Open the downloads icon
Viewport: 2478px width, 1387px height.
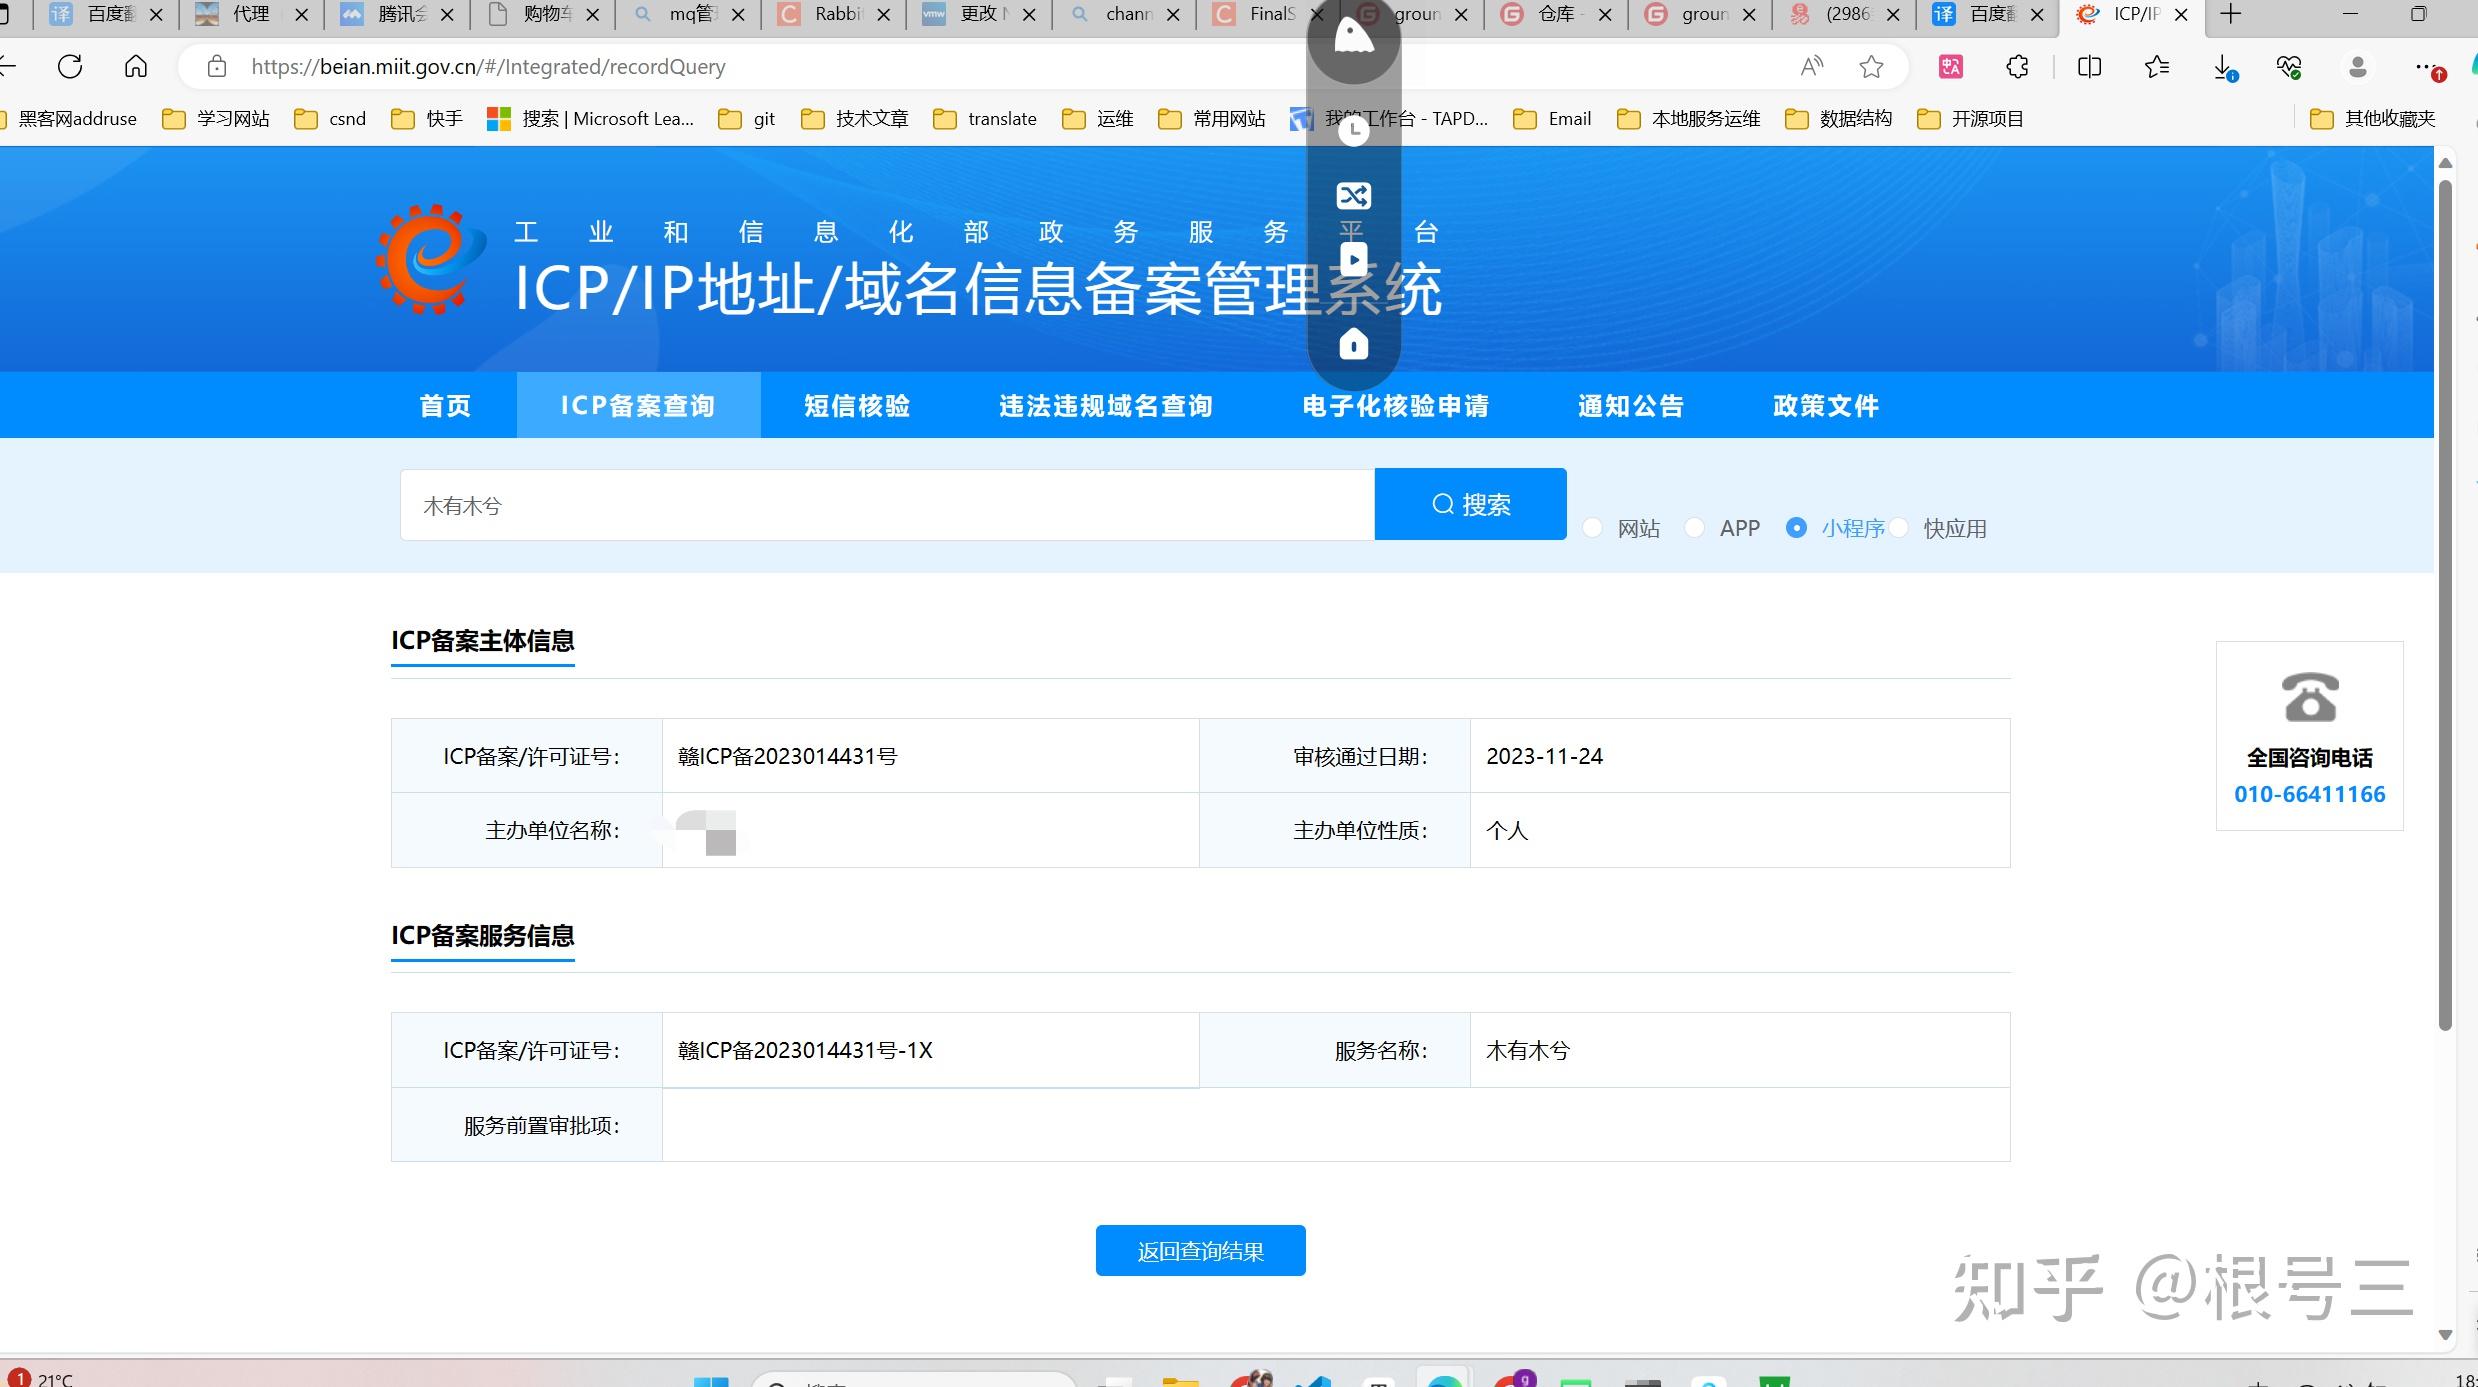2223,67
